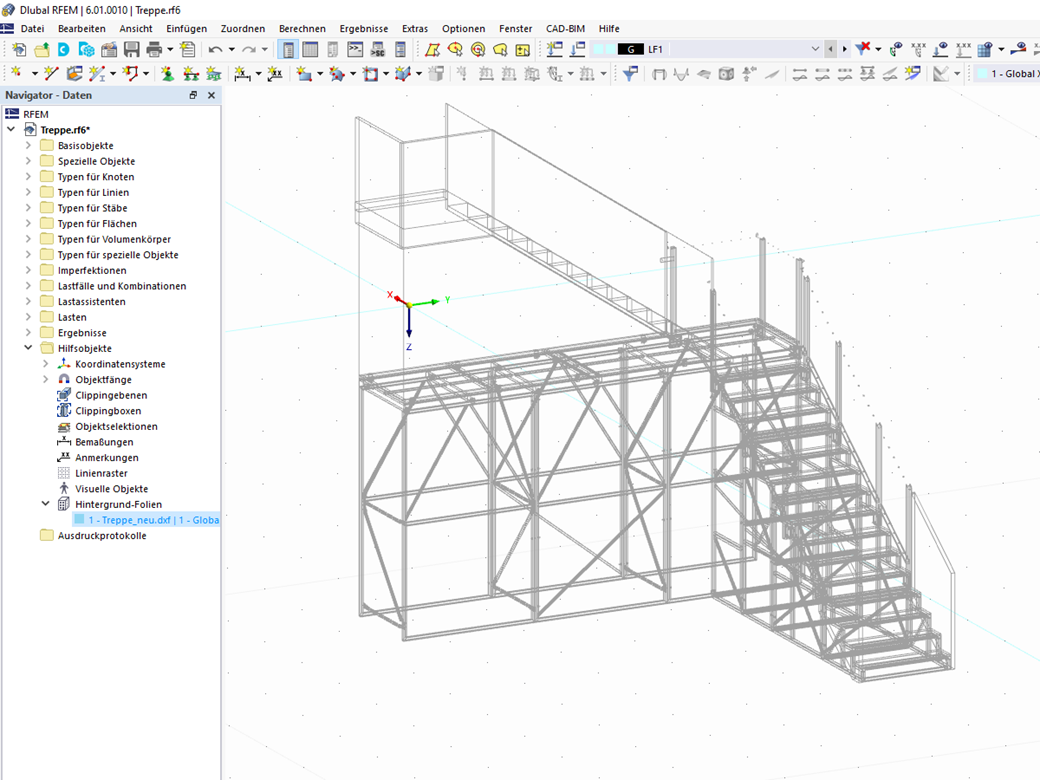1040x780 pixels.
Task: Click the Bemaßungen dimension icon
Action: 64,442
